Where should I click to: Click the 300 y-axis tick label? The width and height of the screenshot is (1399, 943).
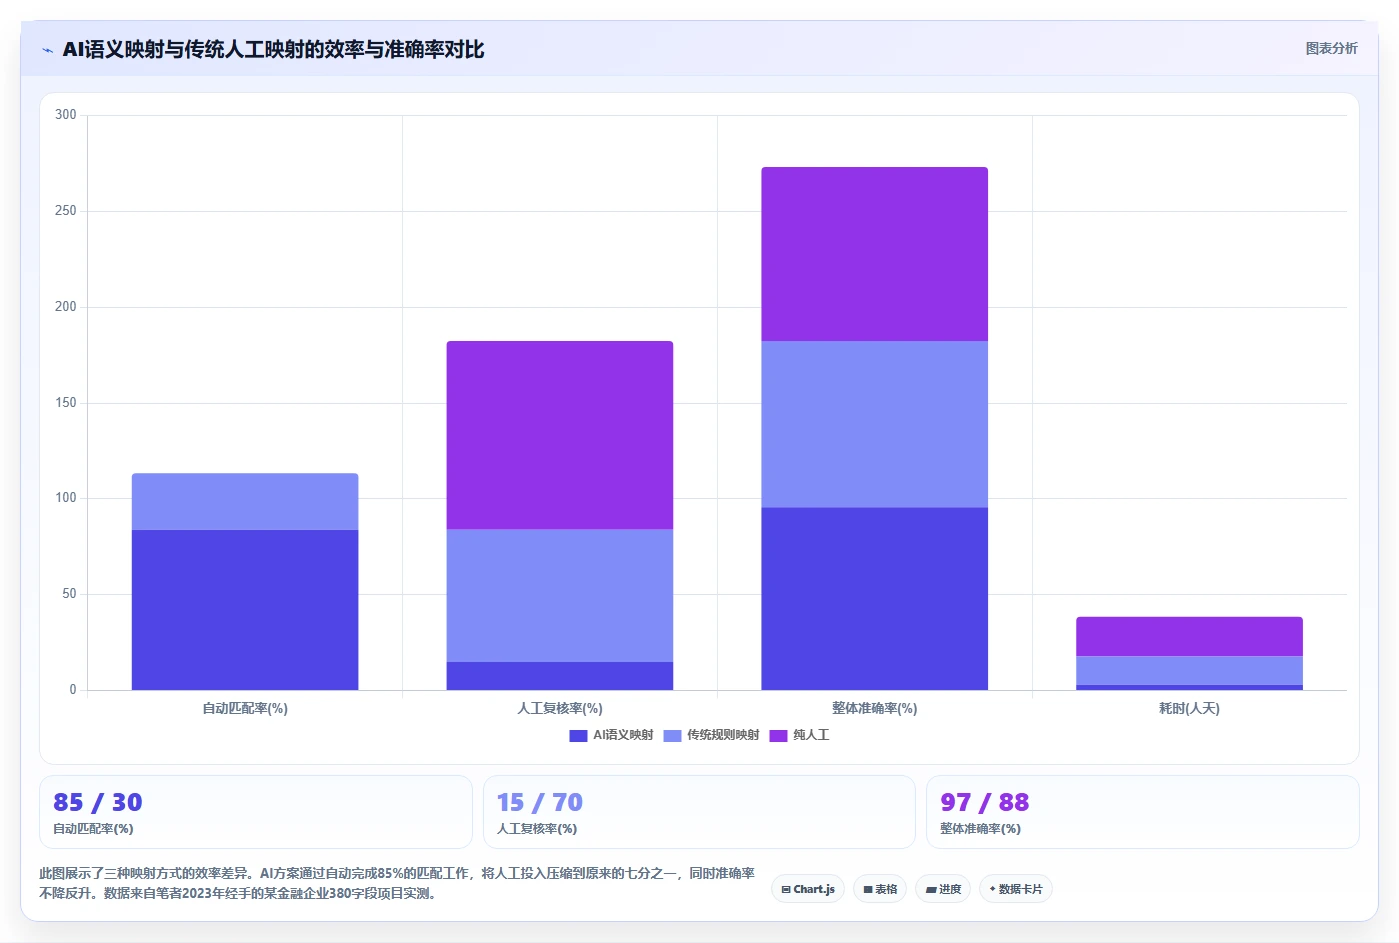pos(66,115)
